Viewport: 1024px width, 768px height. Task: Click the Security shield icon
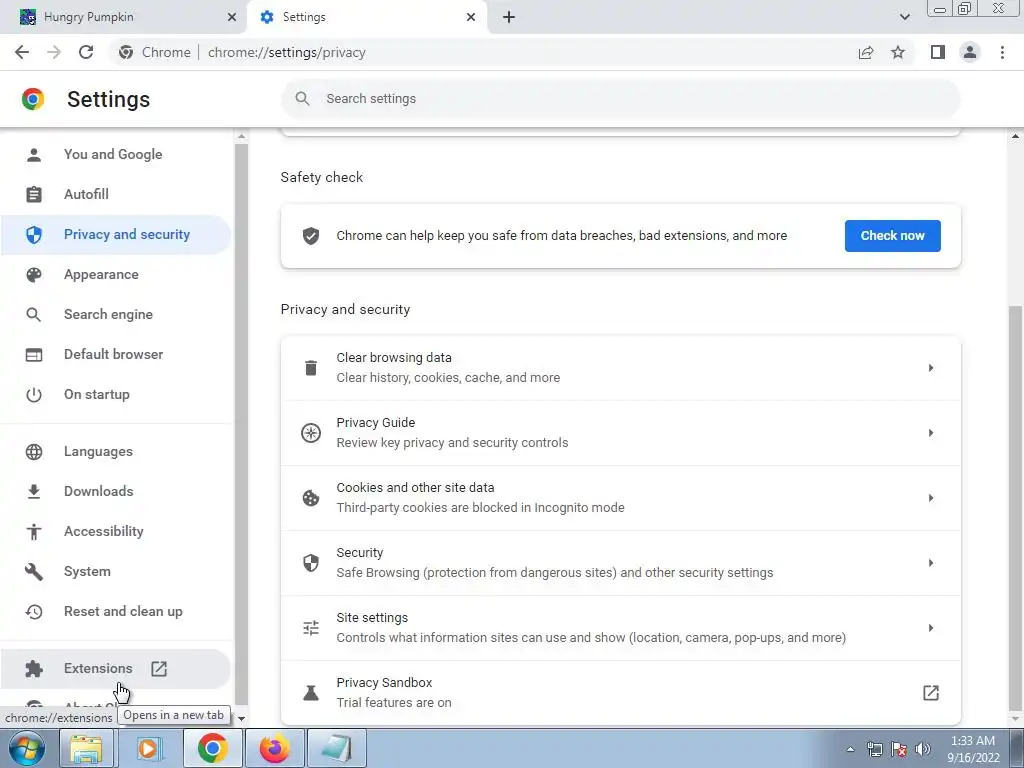[311, 563]
